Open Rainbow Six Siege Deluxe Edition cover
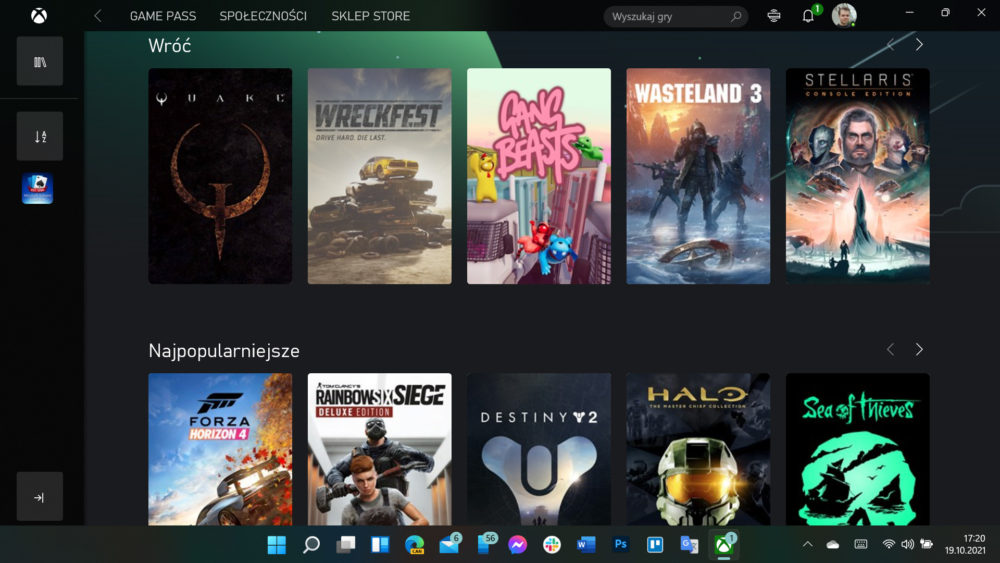The width and height of the screenshot is (1000, 563). [379, 450]
